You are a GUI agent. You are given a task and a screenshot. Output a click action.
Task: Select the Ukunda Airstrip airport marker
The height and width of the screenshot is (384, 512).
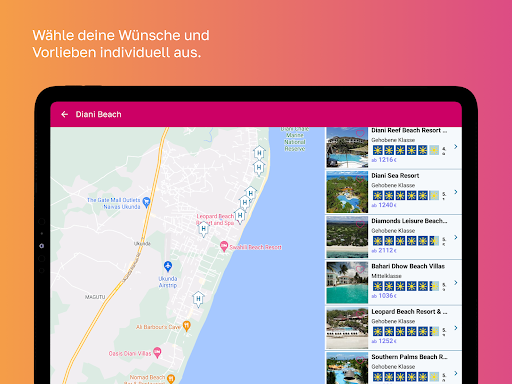pyautogui.click(x=168, y=266)
